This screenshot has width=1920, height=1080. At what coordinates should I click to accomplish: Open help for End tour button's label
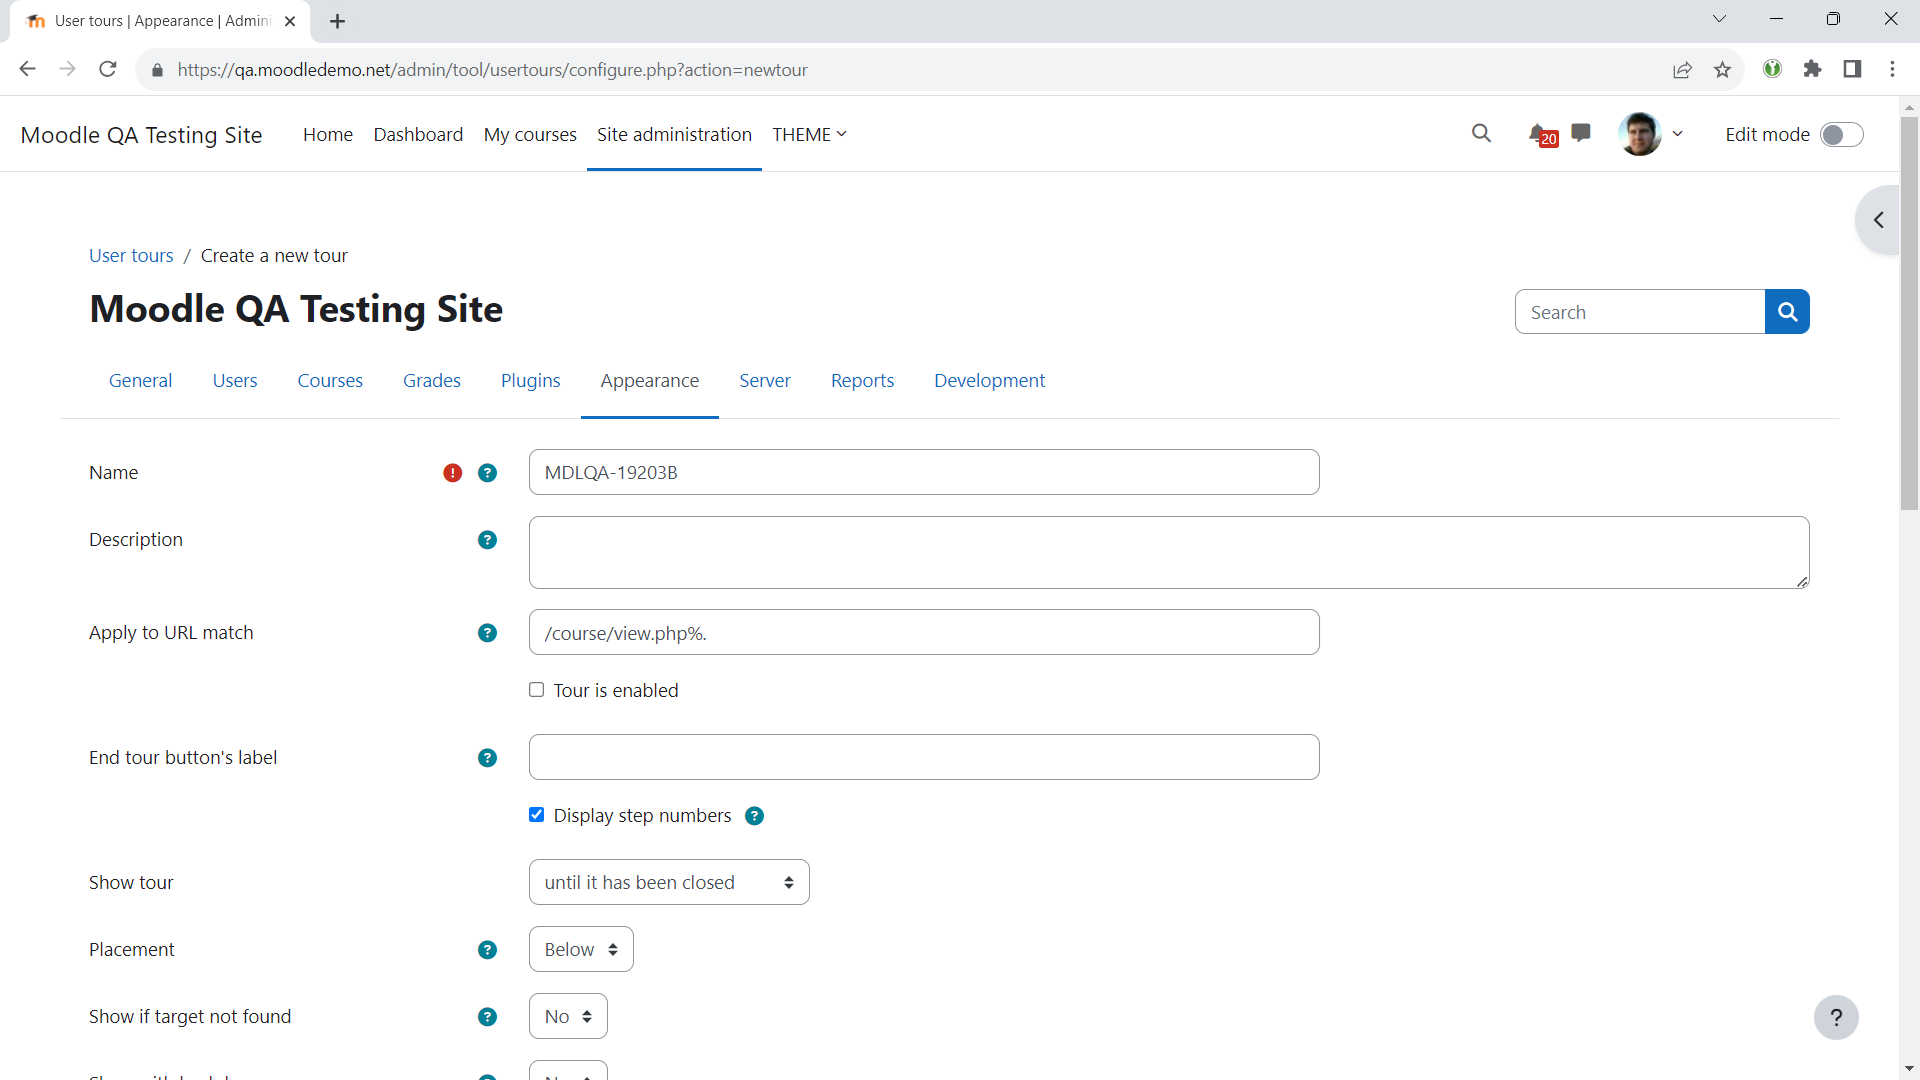coord(487,758)
